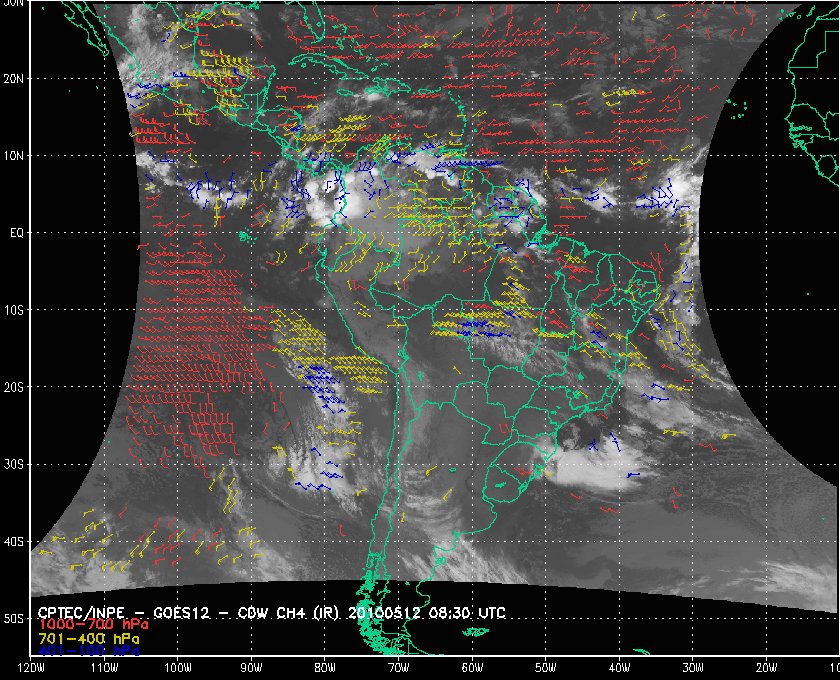This screenshot has width=840, height=680.
Task: Click the CDW CH4 (IR) channel text
Action: 288,613
